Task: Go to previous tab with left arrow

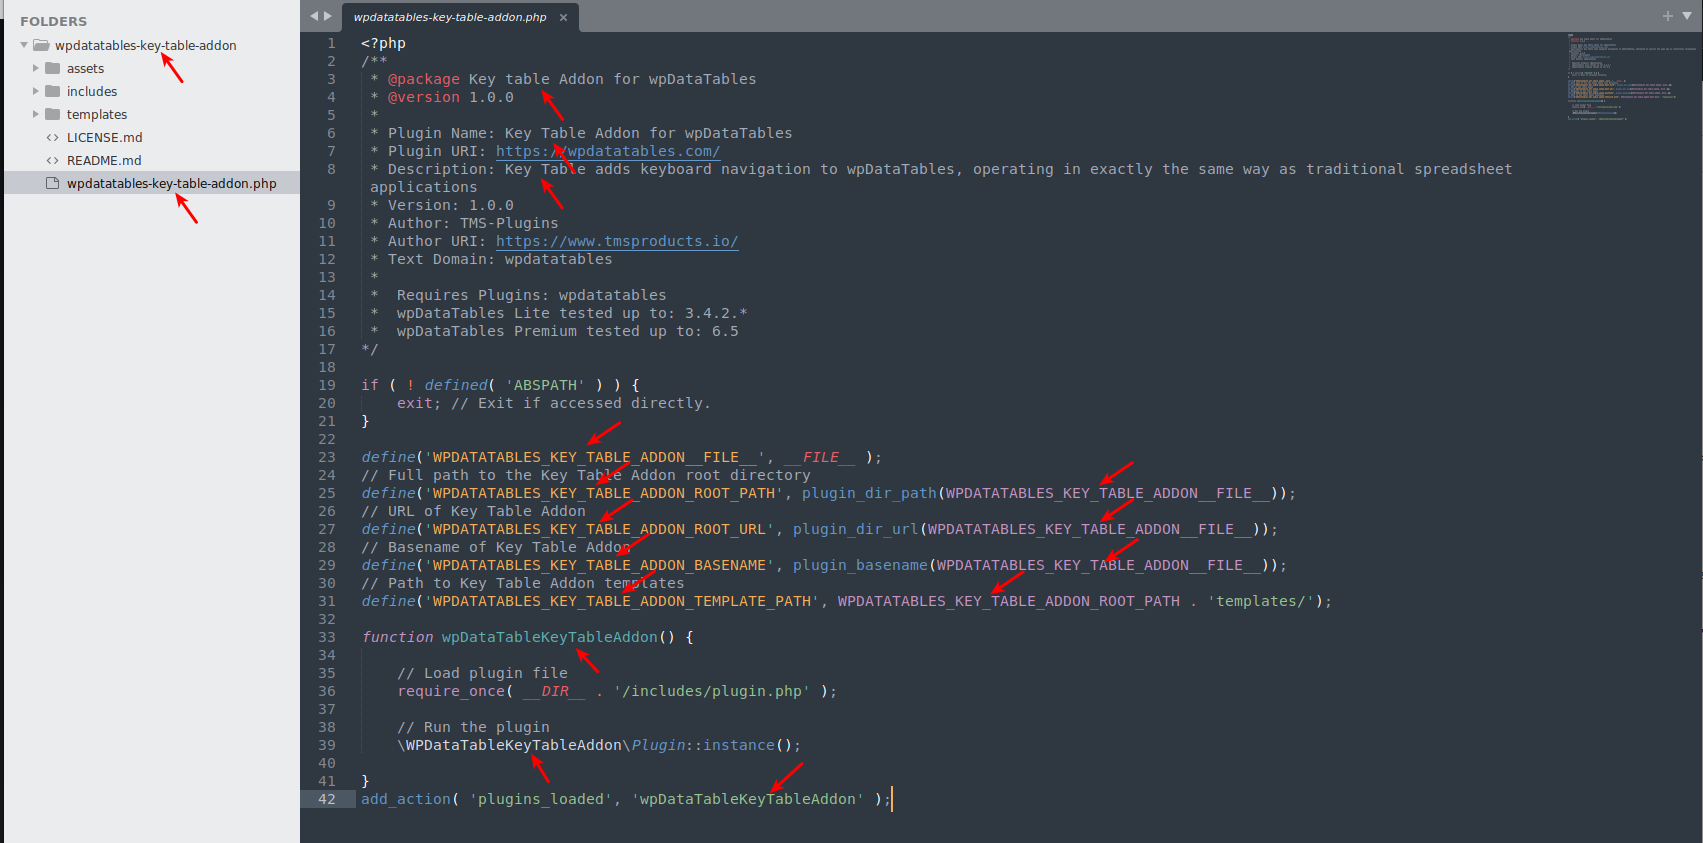Action: (314, 16)
